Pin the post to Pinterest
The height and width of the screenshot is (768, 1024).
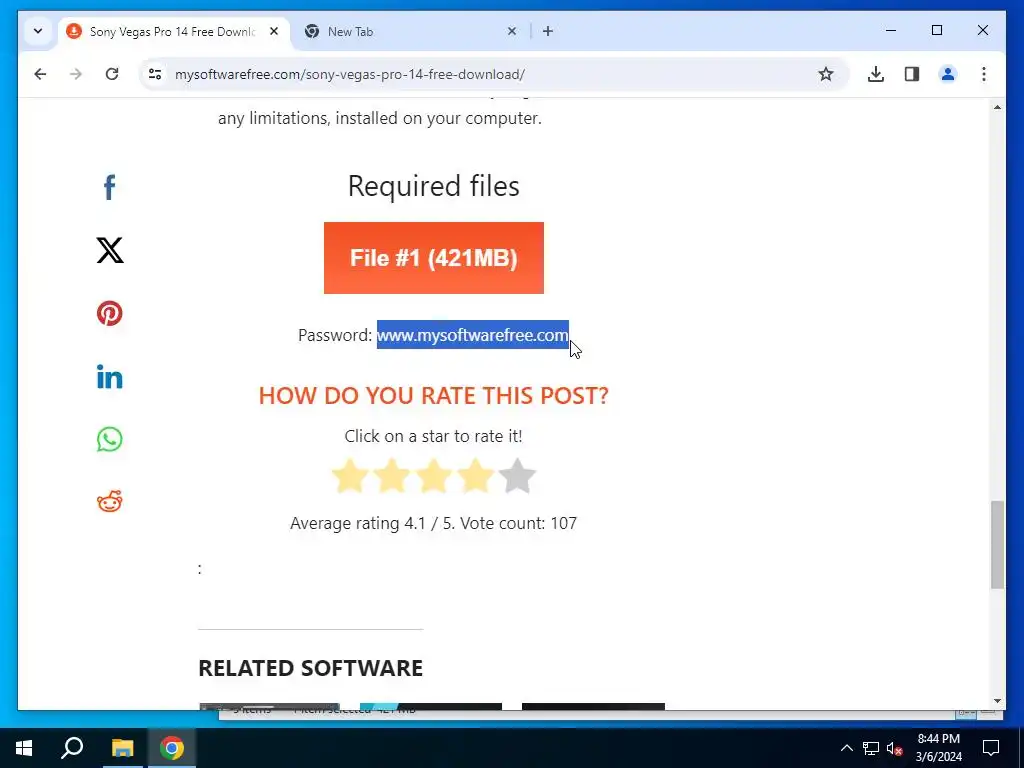(110, 313)
